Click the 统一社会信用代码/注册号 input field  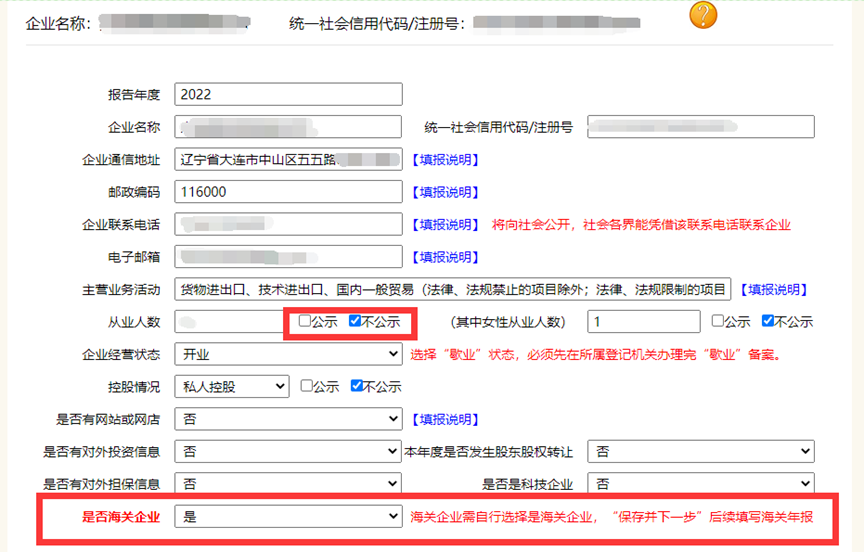click(x=701, y=127)
